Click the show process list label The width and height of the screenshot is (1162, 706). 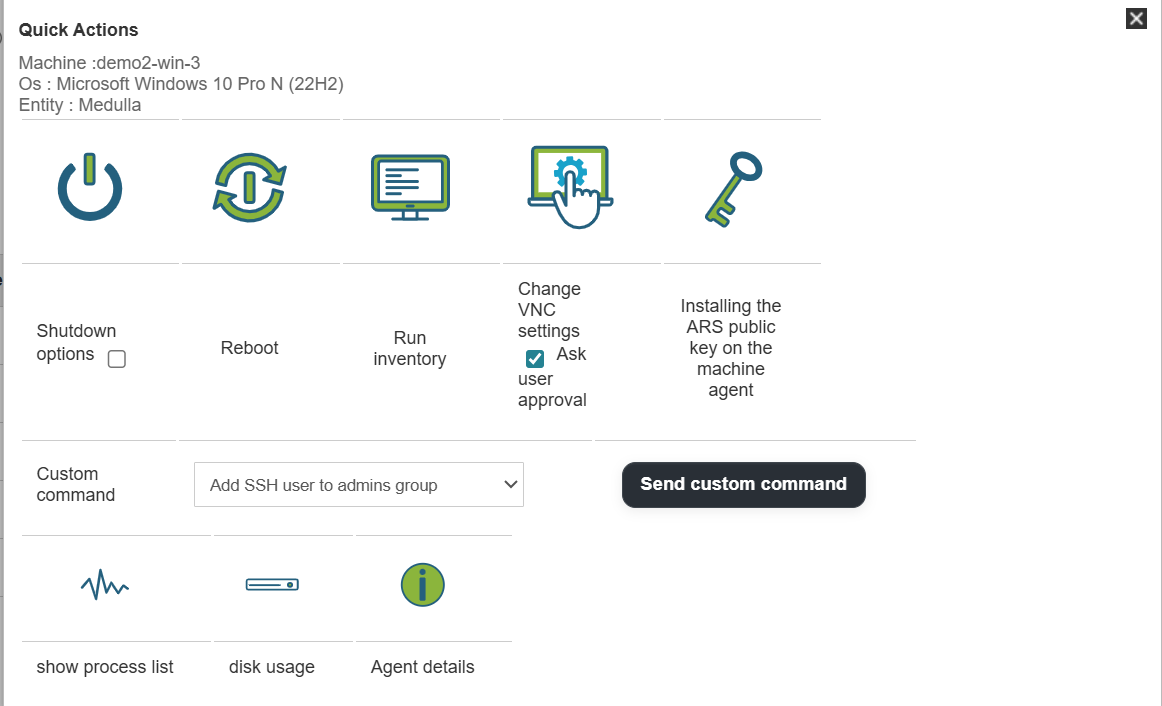pyautogui.click(x=105, y=667)
